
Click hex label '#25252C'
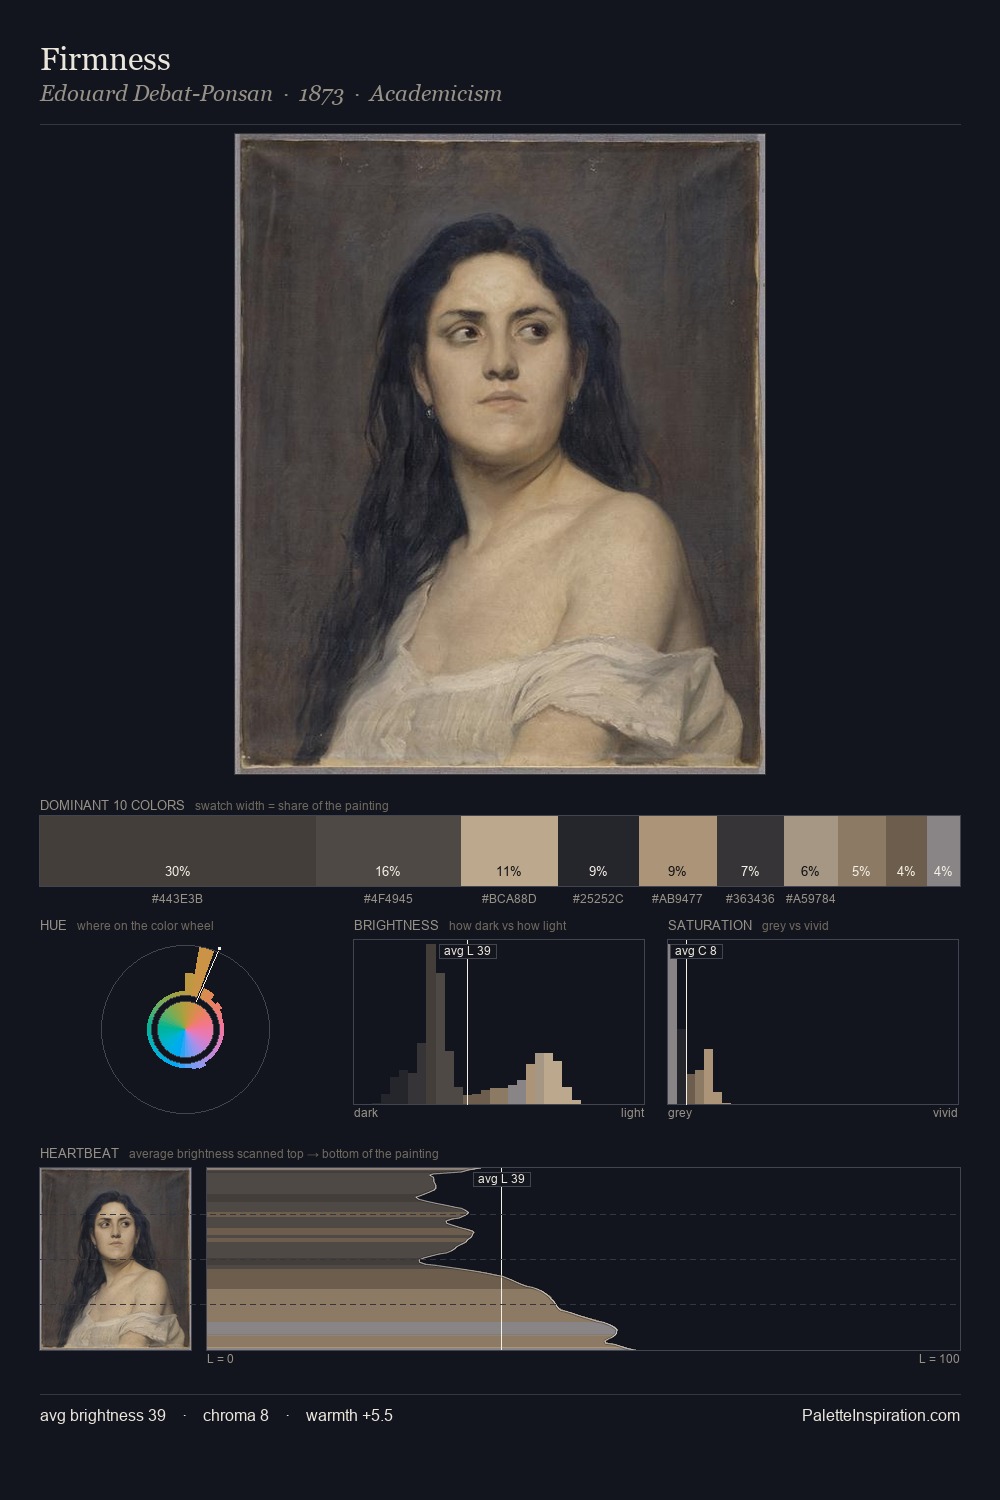pos(598,898)
